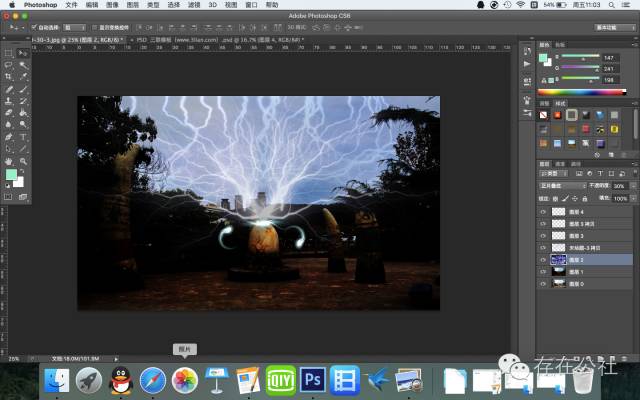Screen dimensions: 640x400
Task: Open the workspace switcher dropdown
Action: point(613,28)
